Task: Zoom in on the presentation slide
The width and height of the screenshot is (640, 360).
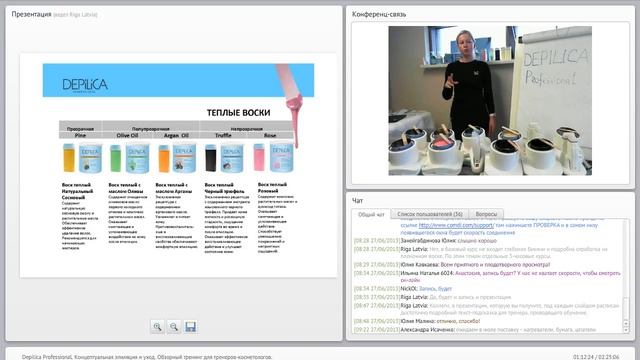Action: tap(157, 327)
